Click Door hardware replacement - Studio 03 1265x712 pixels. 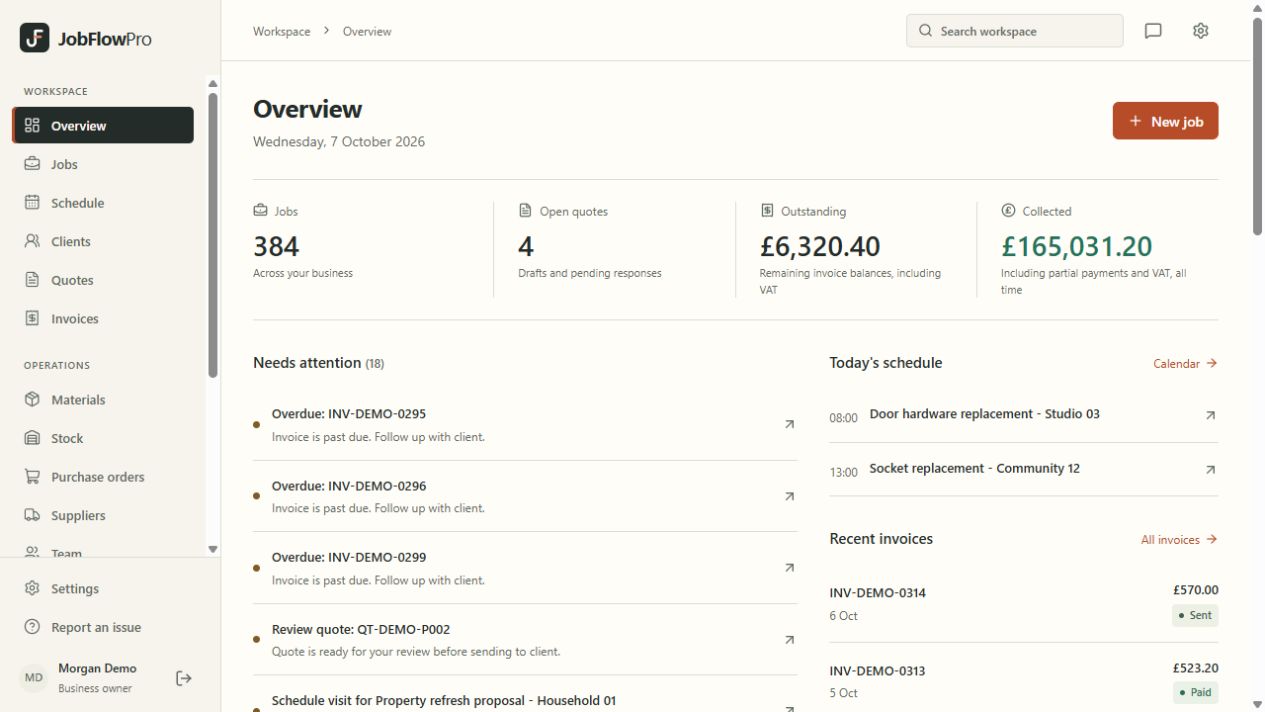click(x=985, y=414)
